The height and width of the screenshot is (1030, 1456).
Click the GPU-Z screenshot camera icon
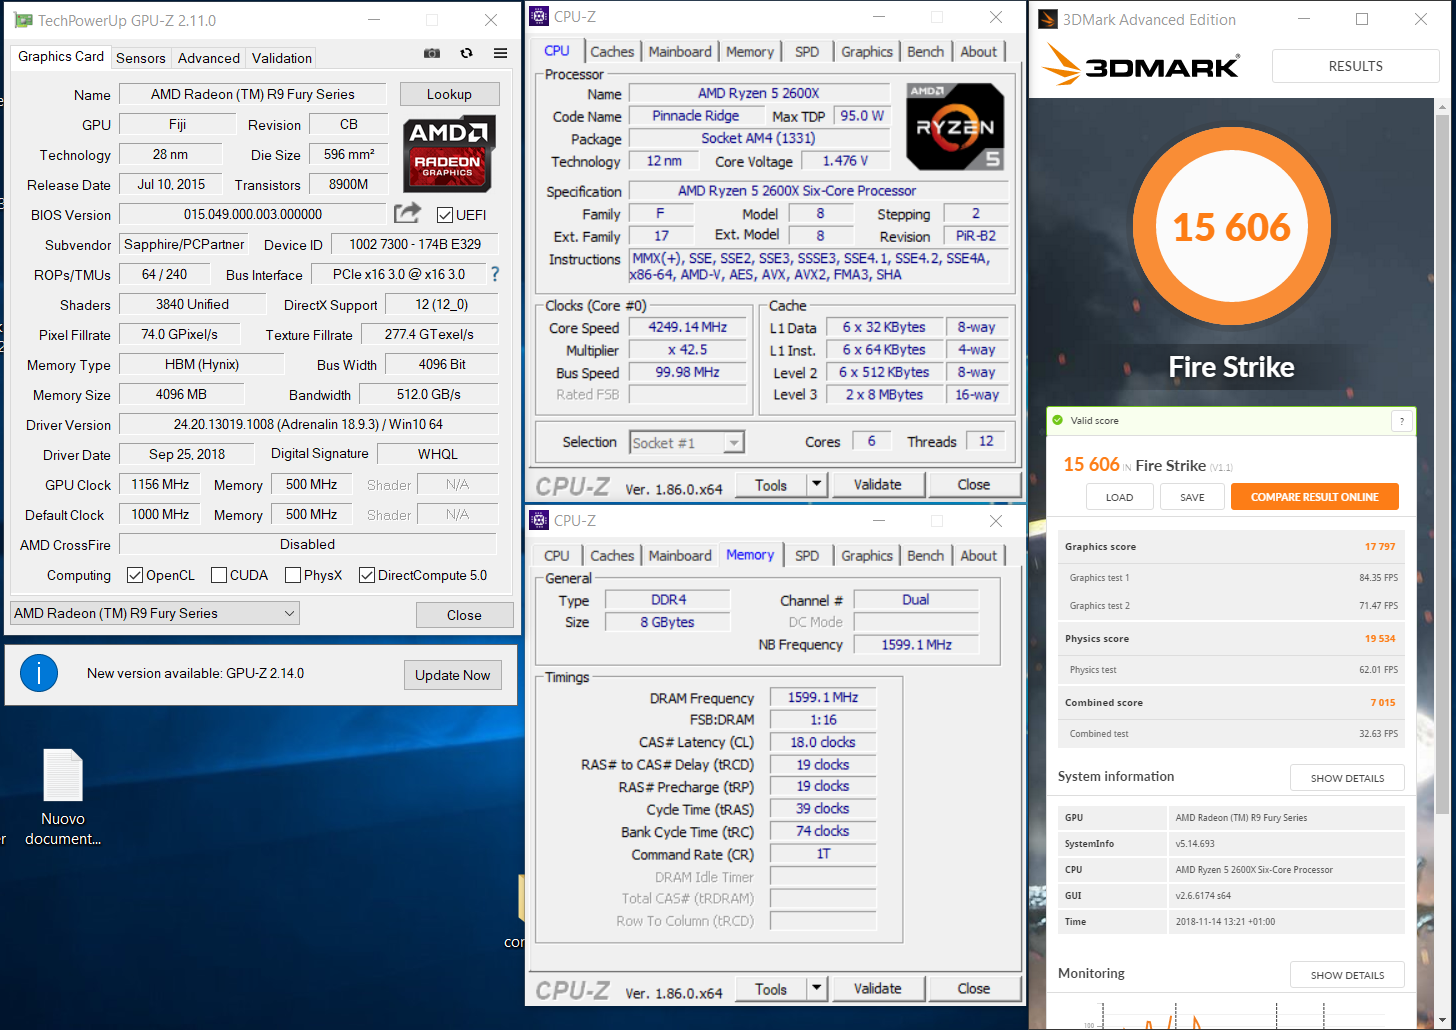[x=432, y=54]
